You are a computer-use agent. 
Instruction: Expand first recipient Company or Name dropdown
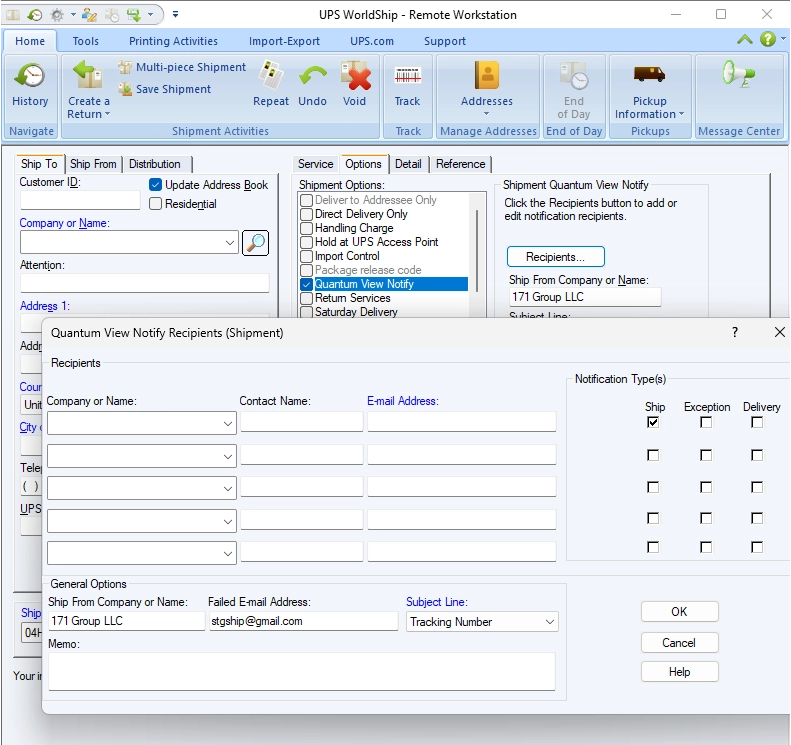[x=228, y=424]
